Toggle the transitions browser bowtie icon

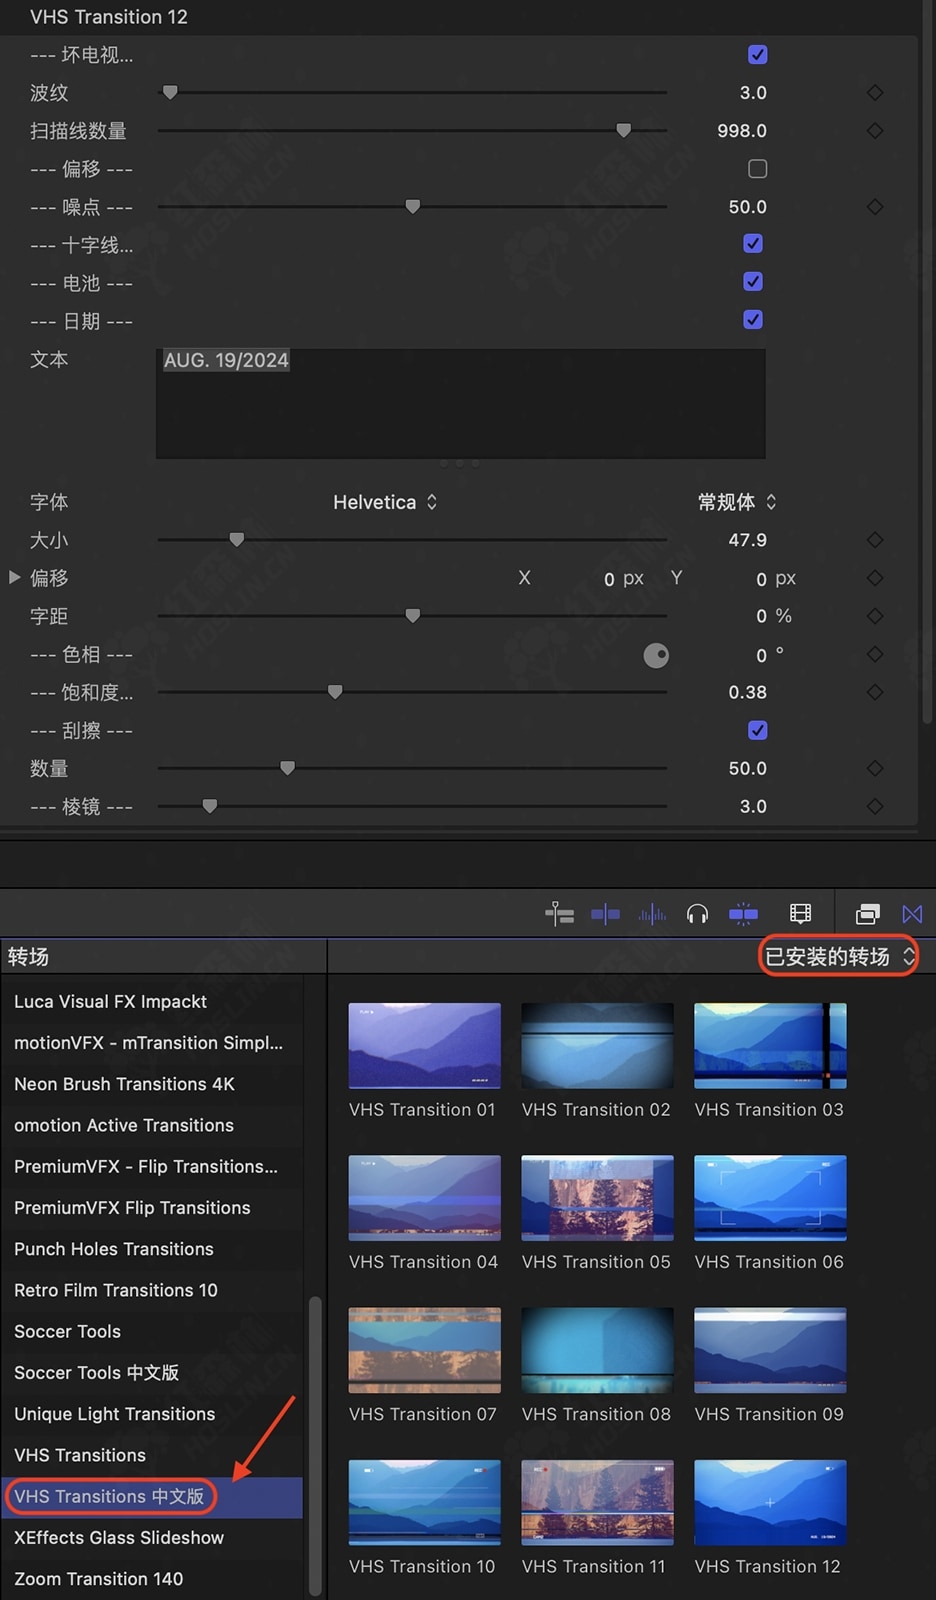(x=912, y=913)
